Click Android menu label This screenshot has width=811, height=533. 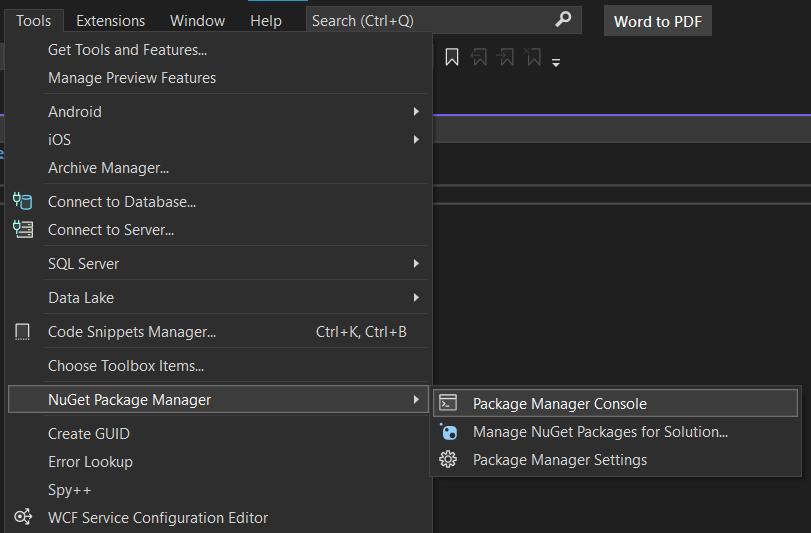[74, 112]
